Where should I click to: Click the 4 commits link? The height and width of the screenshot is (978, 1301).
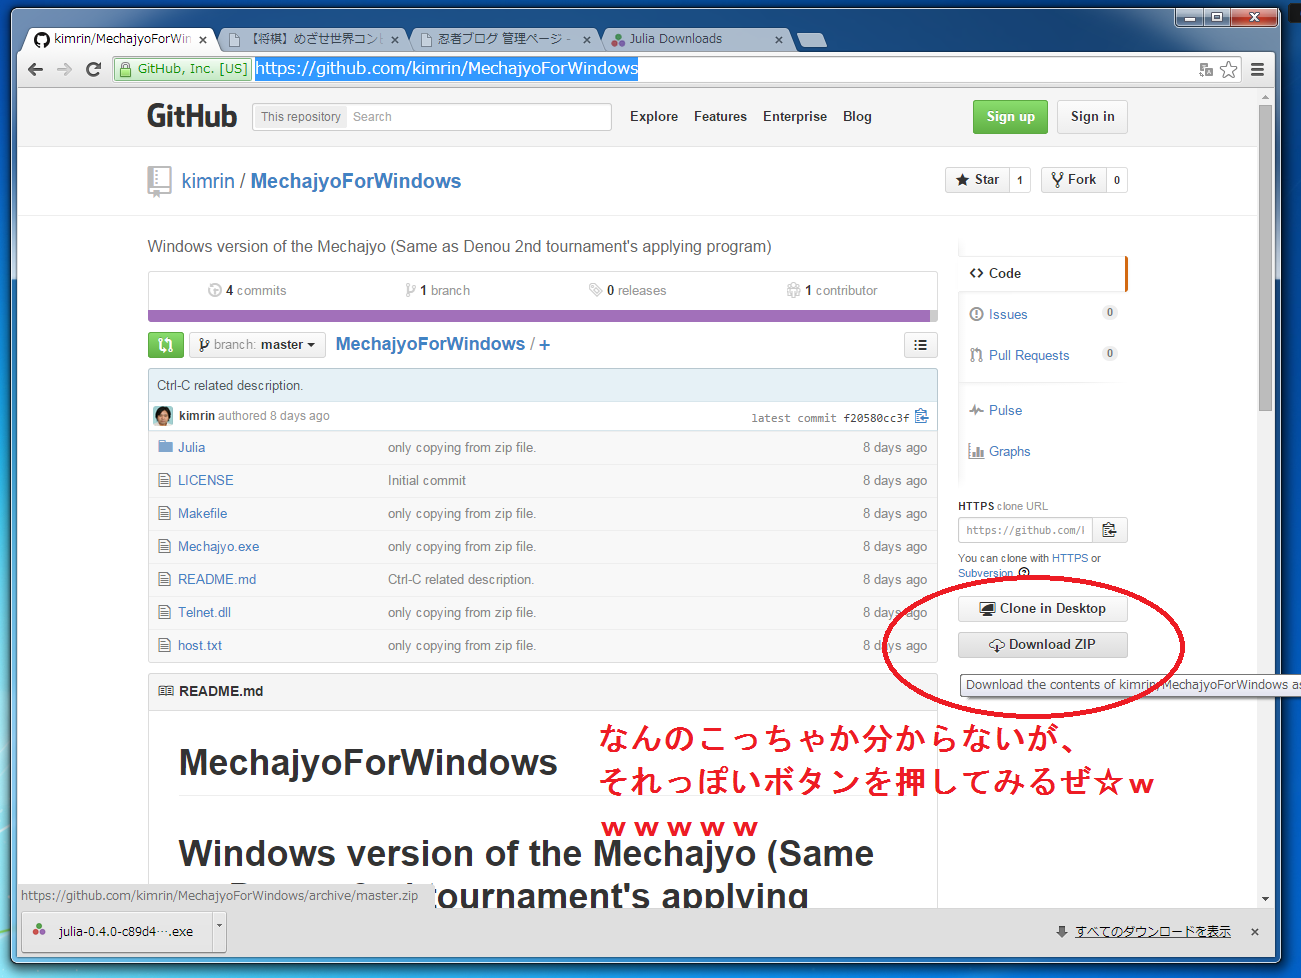(x=247, y=290)
